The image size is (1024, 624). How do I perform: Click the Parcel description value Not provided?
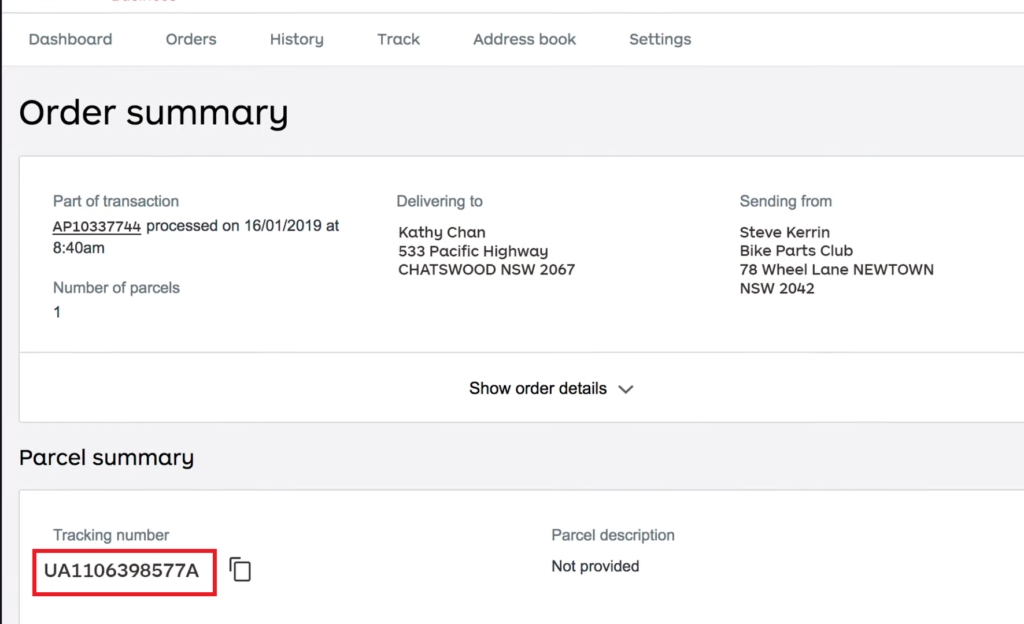pos(594,565)
